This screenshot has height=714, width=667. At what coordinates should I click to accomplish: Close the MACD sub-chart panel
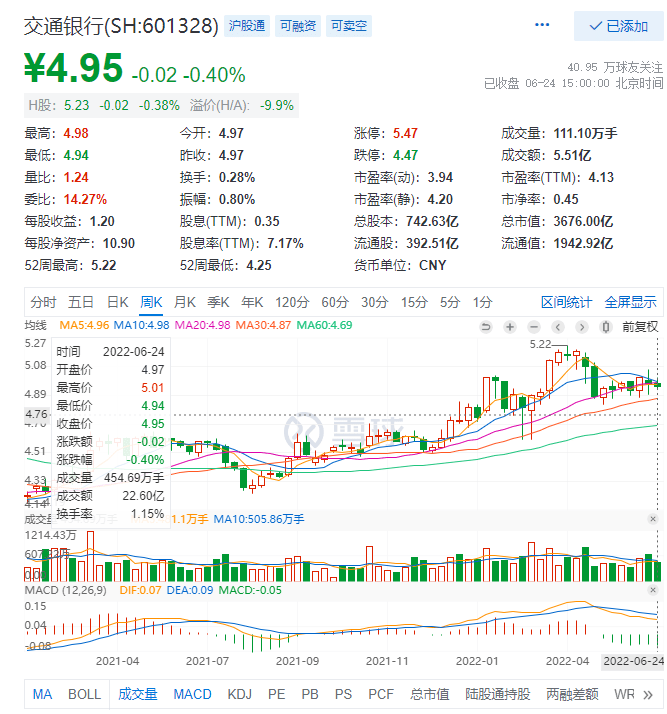653,590
